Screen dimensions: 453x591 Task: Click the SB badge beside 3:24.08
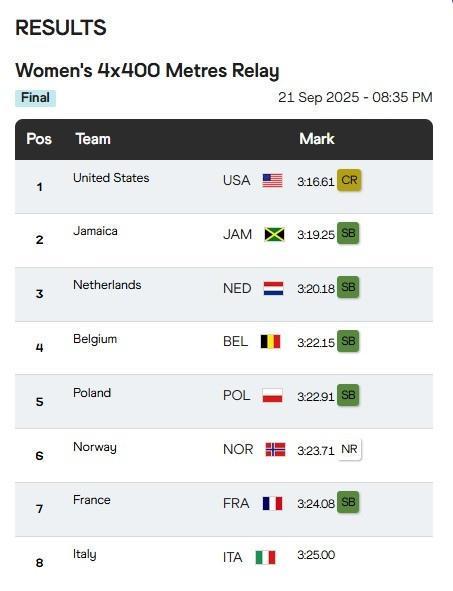tap(348, 502)
